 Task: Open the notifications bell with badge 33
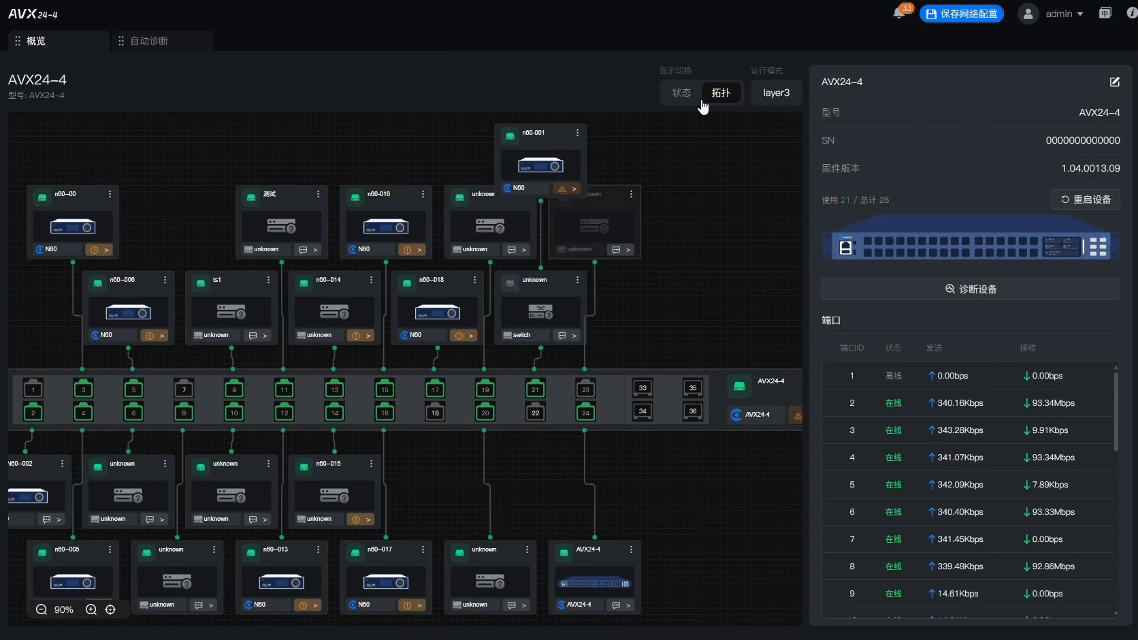point(899,14)
